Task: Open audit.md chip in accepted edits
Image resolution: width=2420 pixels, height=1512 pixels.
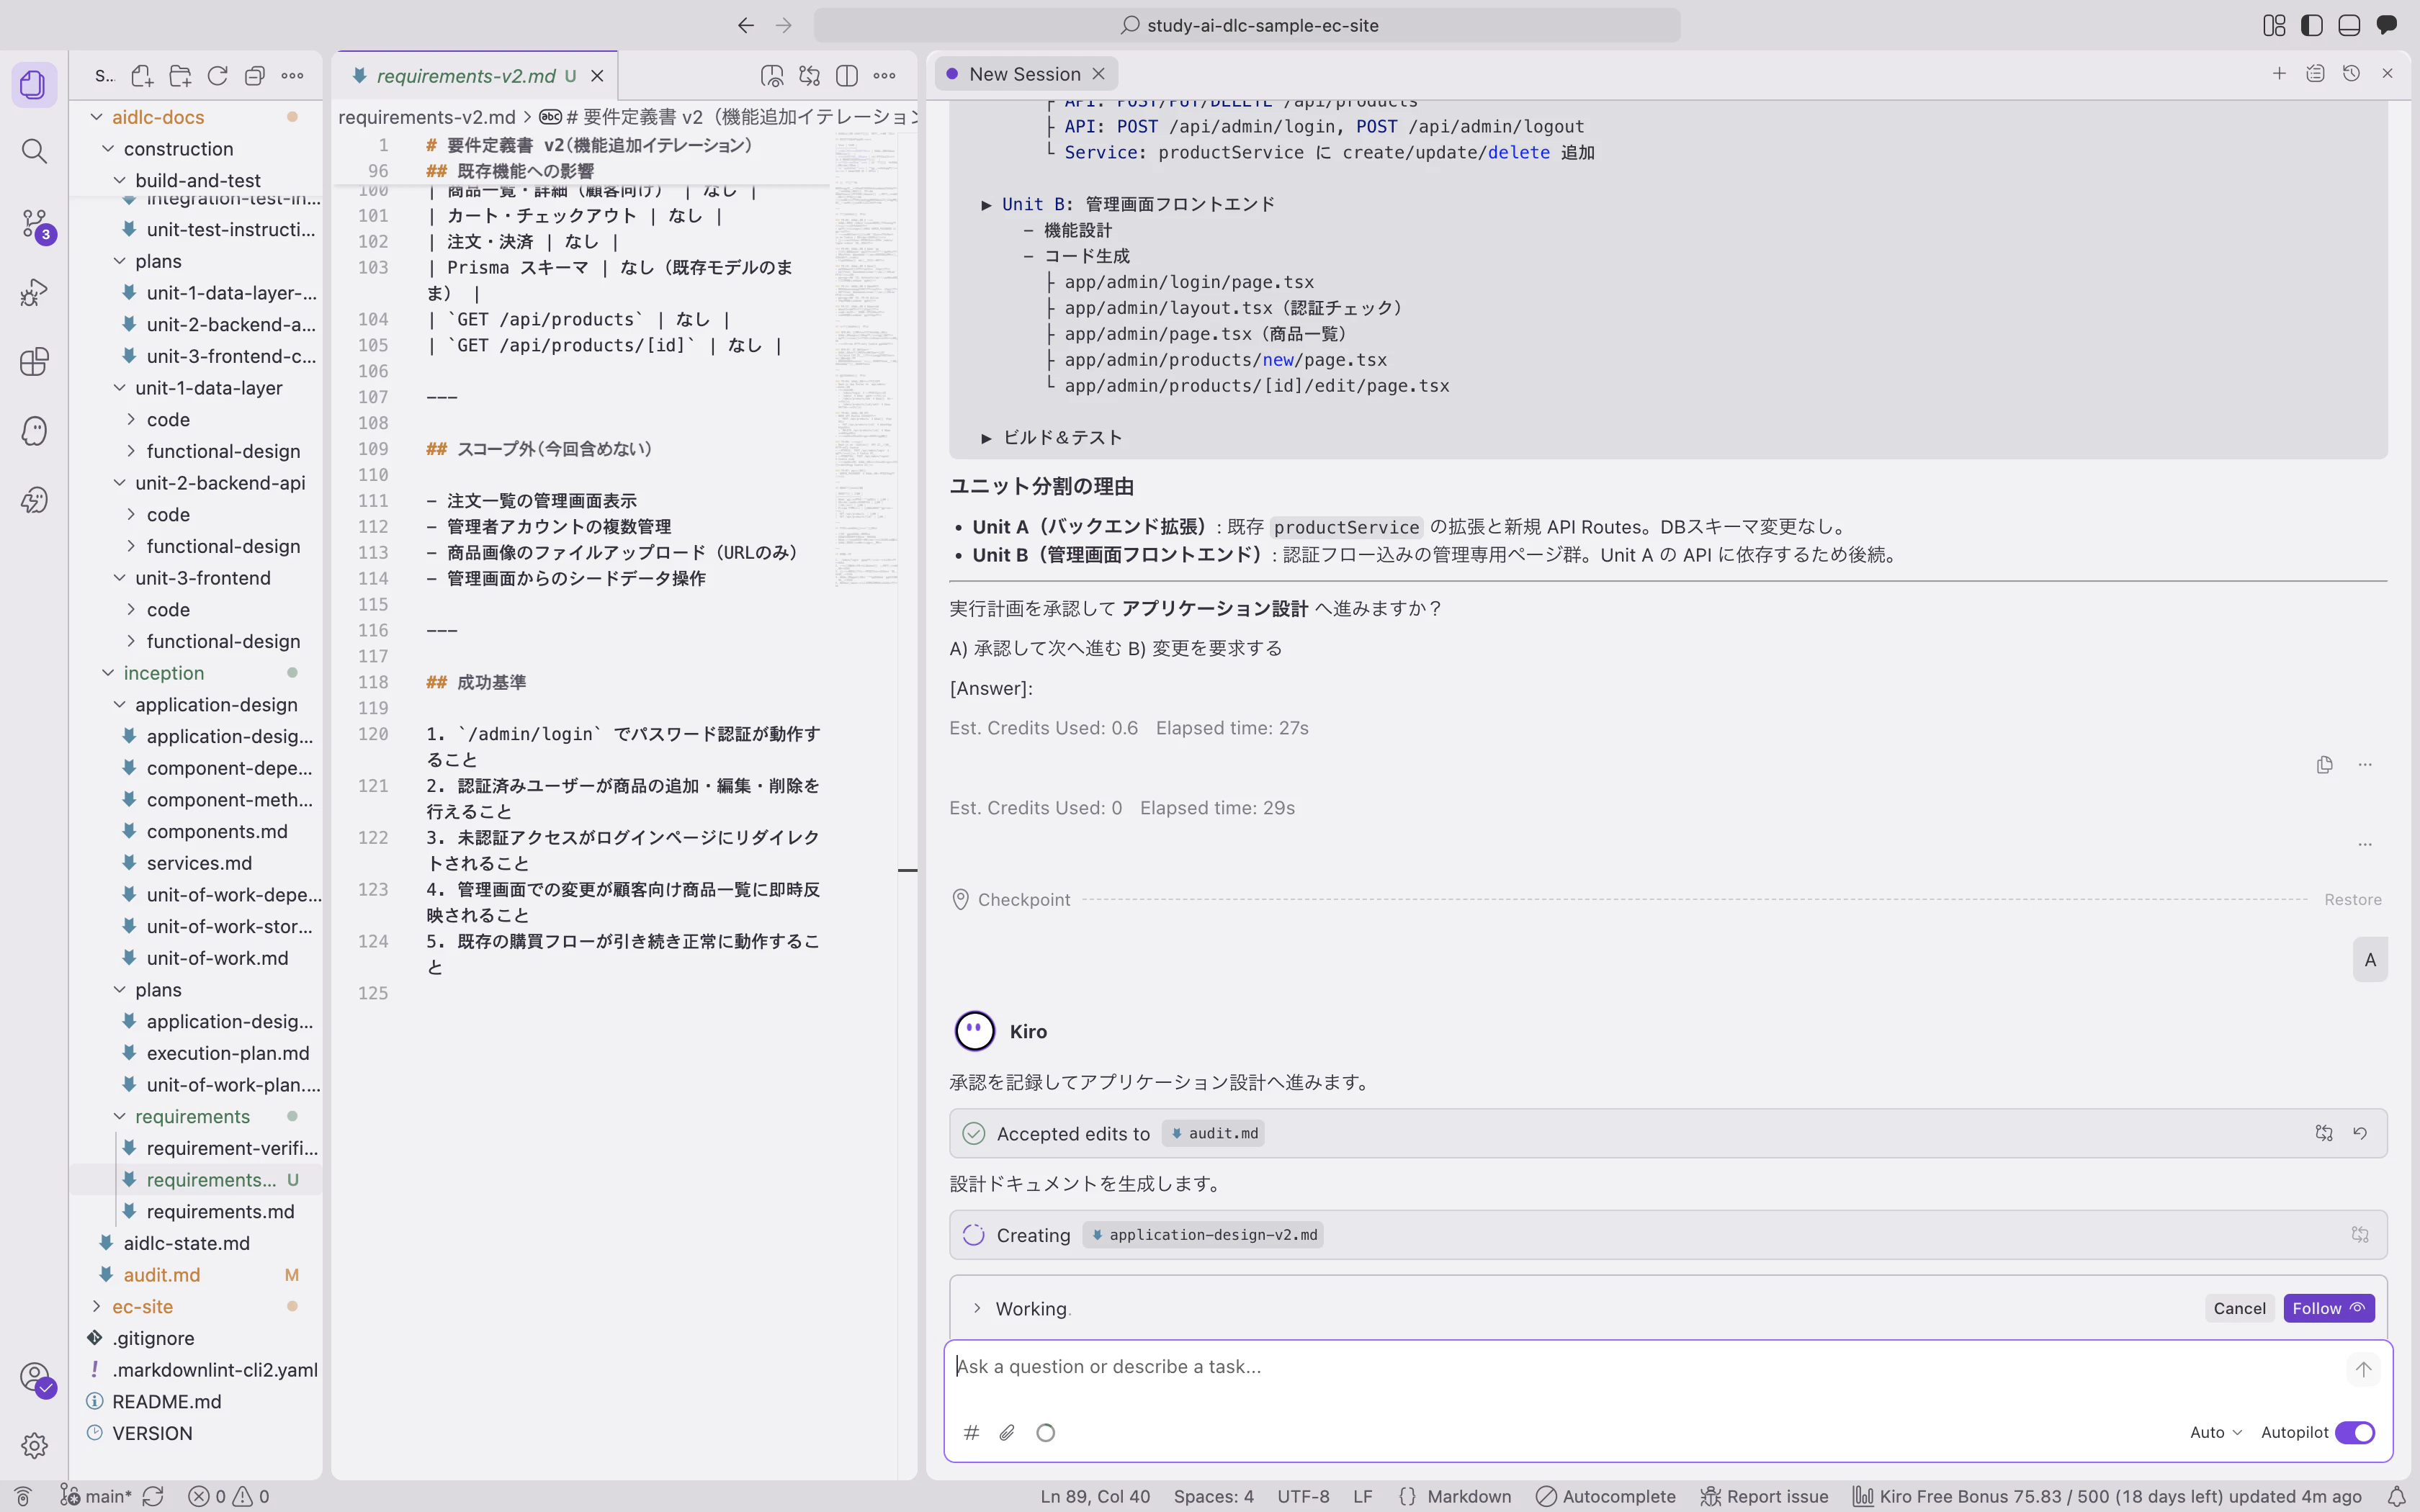Action: pyautogui.click(x=1214, y=1134)
